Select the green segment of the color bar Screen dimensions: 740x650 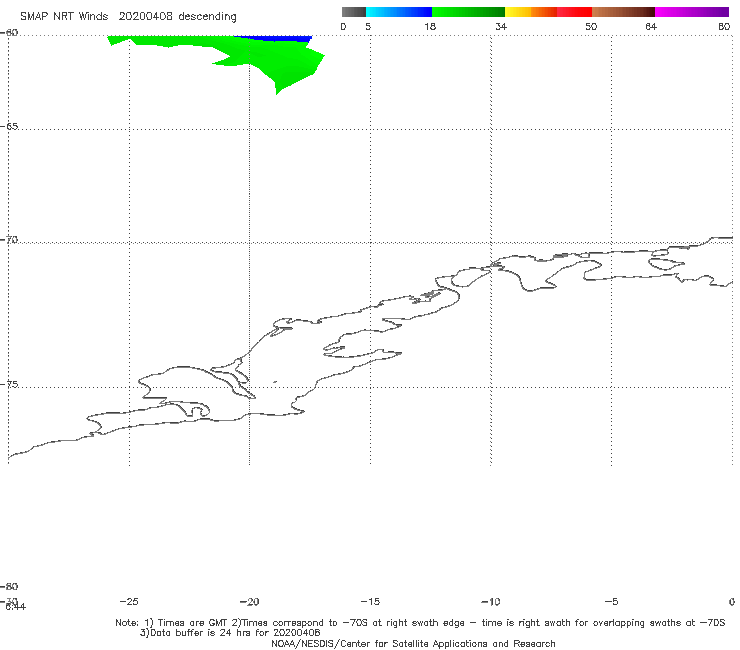468,12
